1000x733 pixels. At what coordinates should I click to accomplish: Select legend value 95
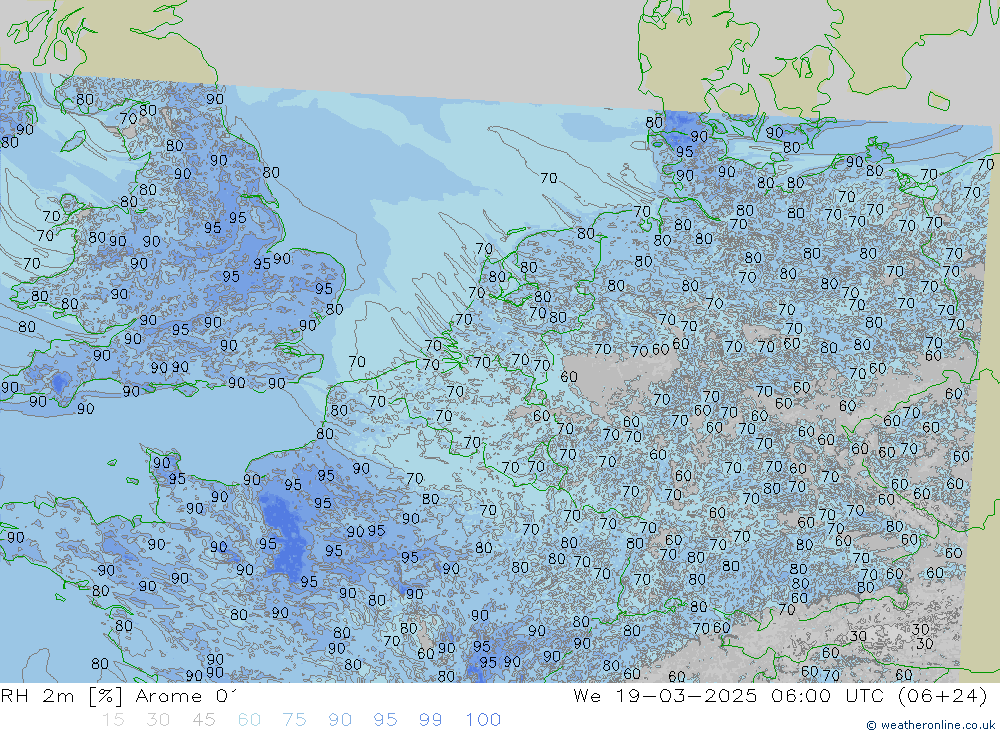385,720
